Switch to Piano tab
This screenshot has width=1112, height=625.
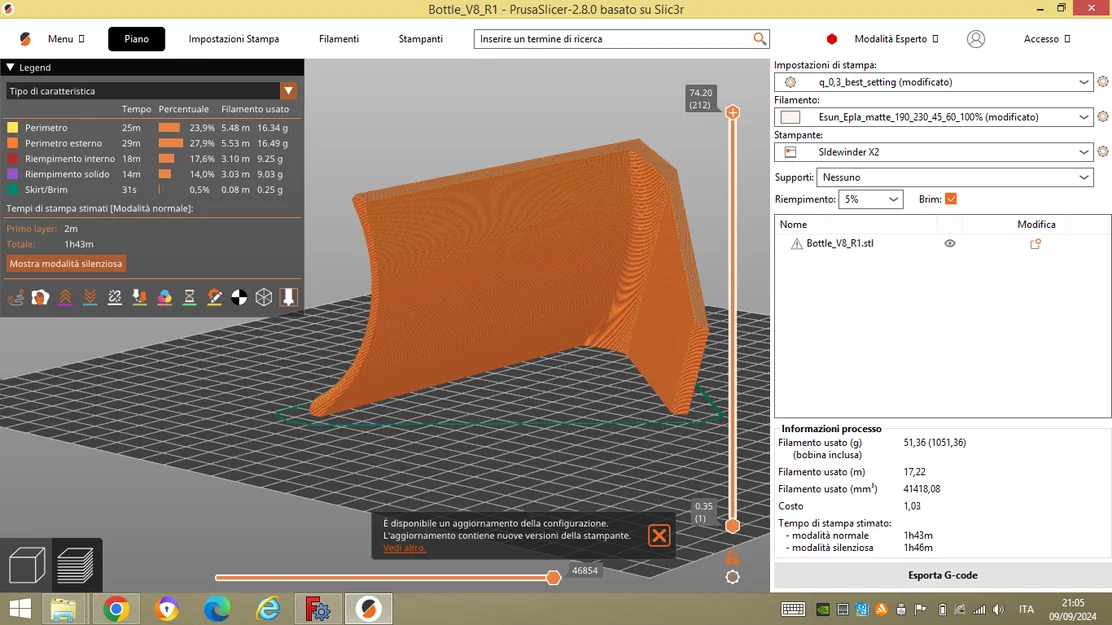[136, 39]
